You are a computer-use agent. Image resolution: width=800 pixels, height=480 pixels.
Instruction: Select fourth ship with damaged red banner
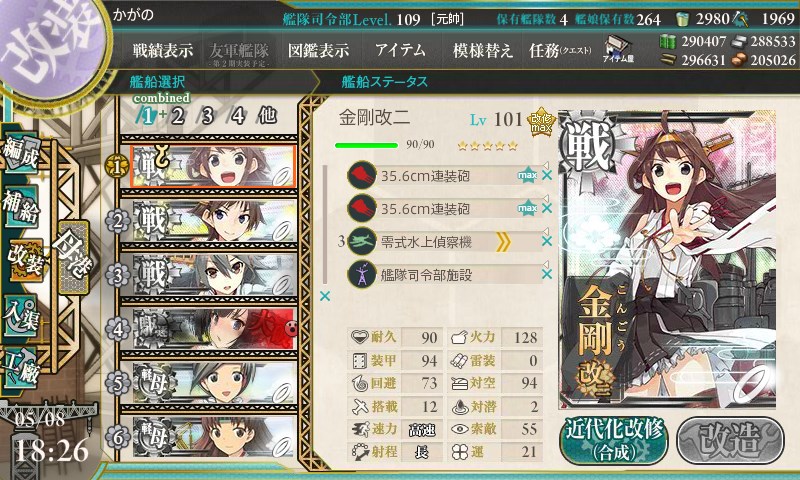(x=214, y=329)
